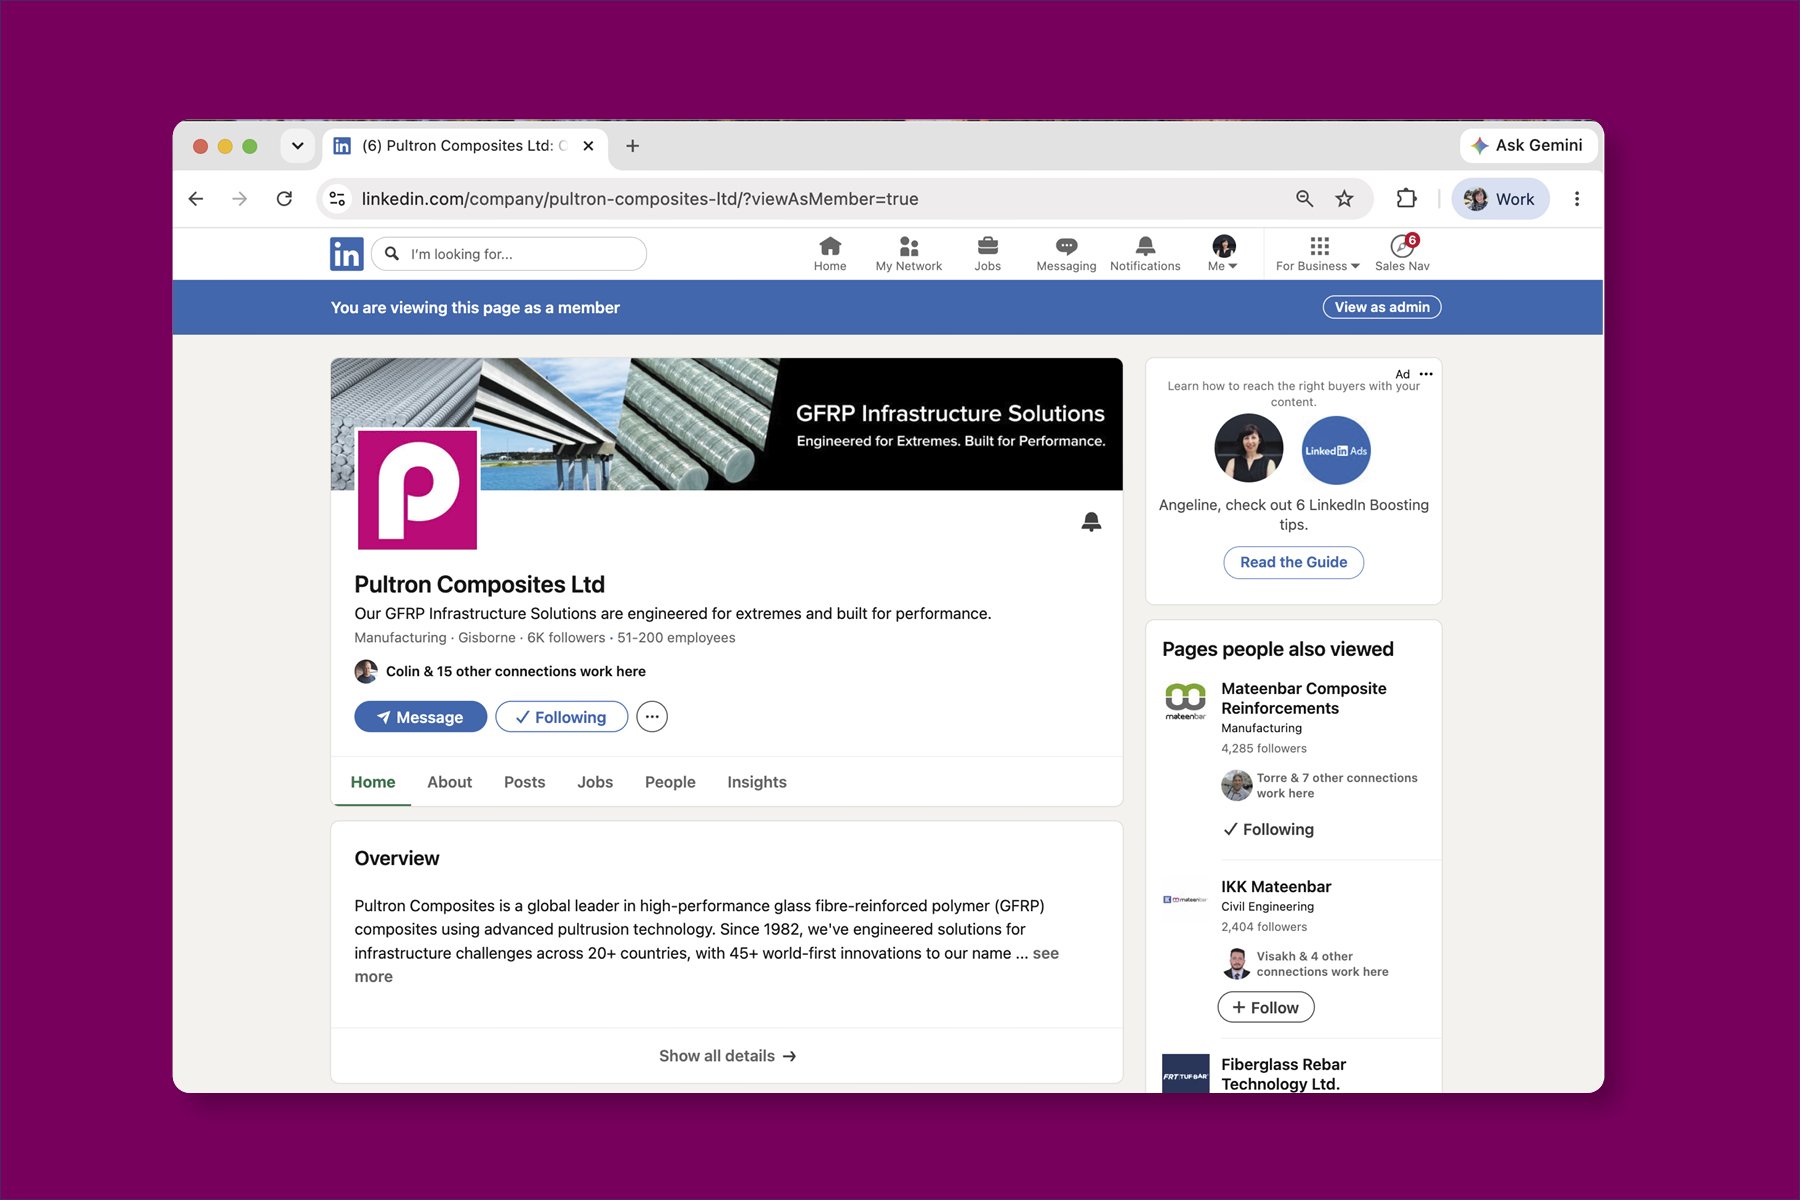Screen dimensions: 1800x1200
Task: Switch to the Insights tab
Action: pyautogui.click(x=756, y=782)
